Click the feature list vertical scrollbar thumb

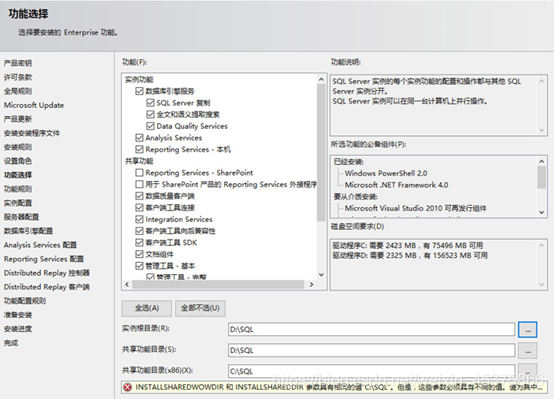(x=321, y=152)
